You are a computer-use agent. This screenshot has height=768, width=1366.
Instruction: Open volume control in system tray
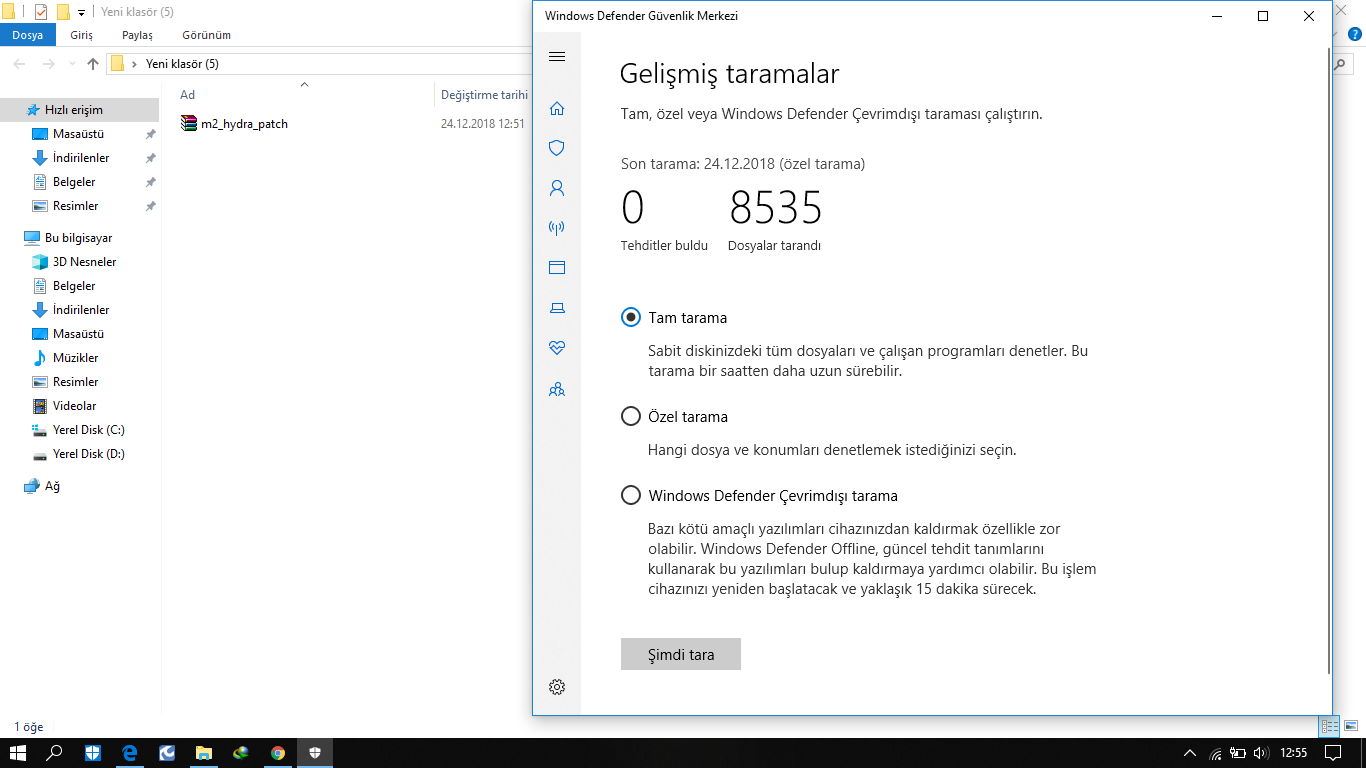[1262, 753]
